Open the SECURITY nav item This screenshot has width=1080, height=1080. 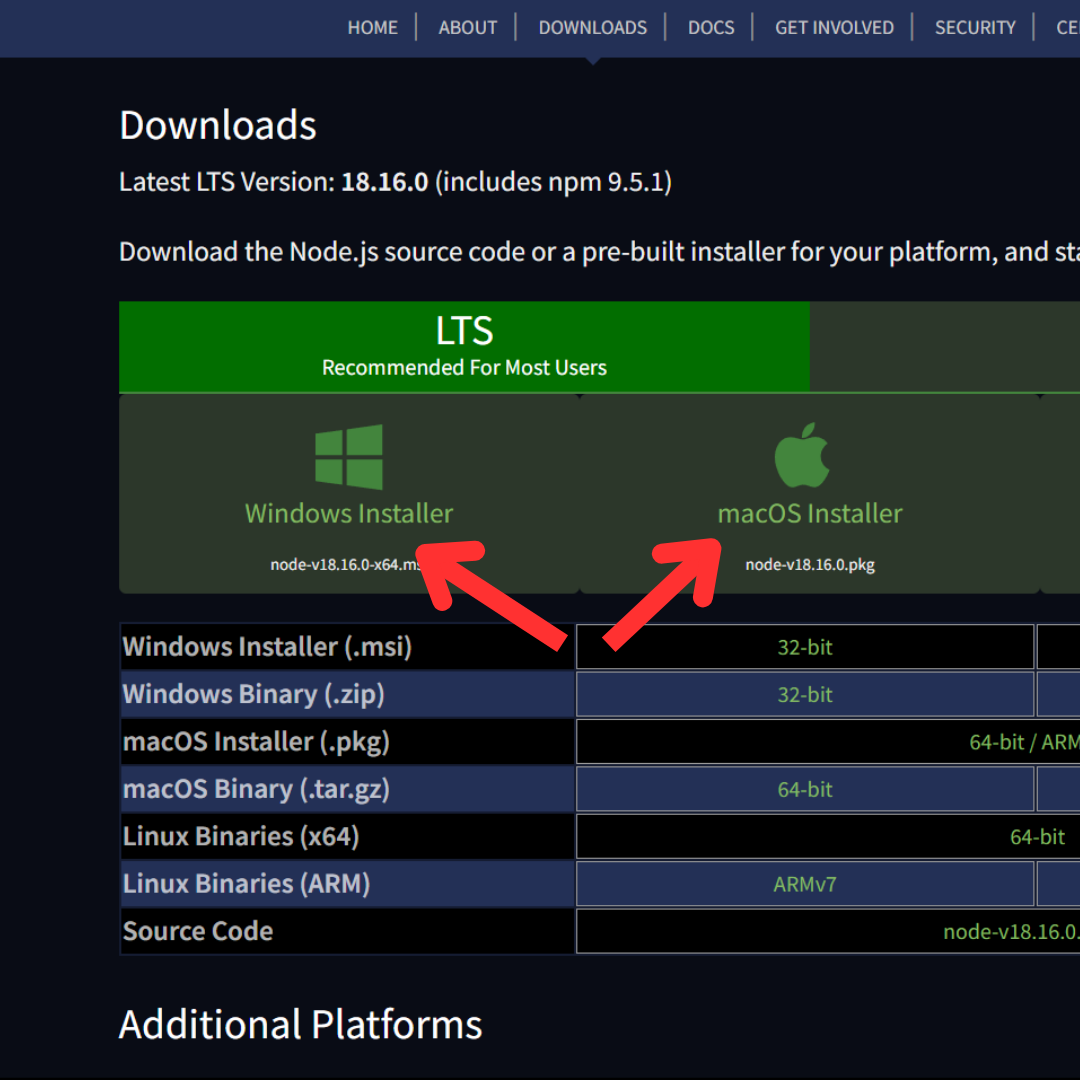click(x=975, y=28)
